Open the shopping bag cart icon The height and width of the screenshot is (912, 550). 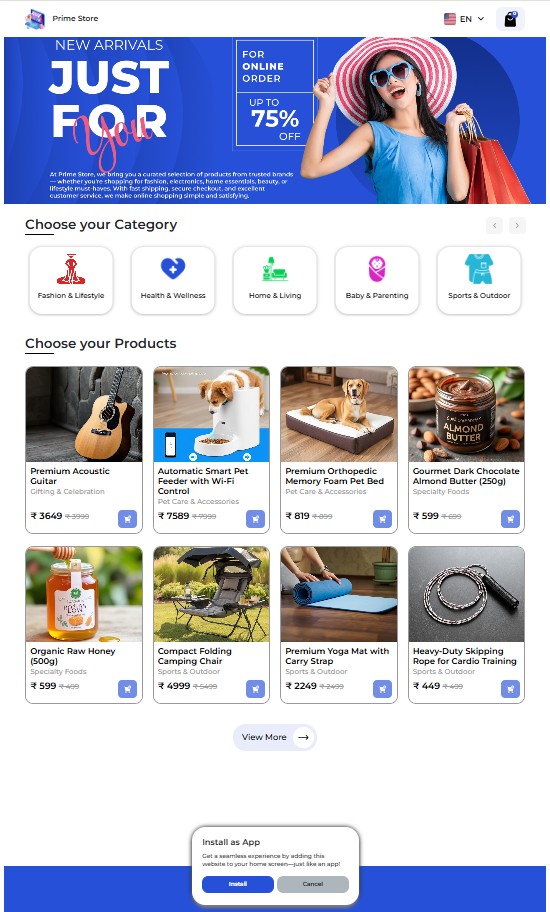[510, 19]
